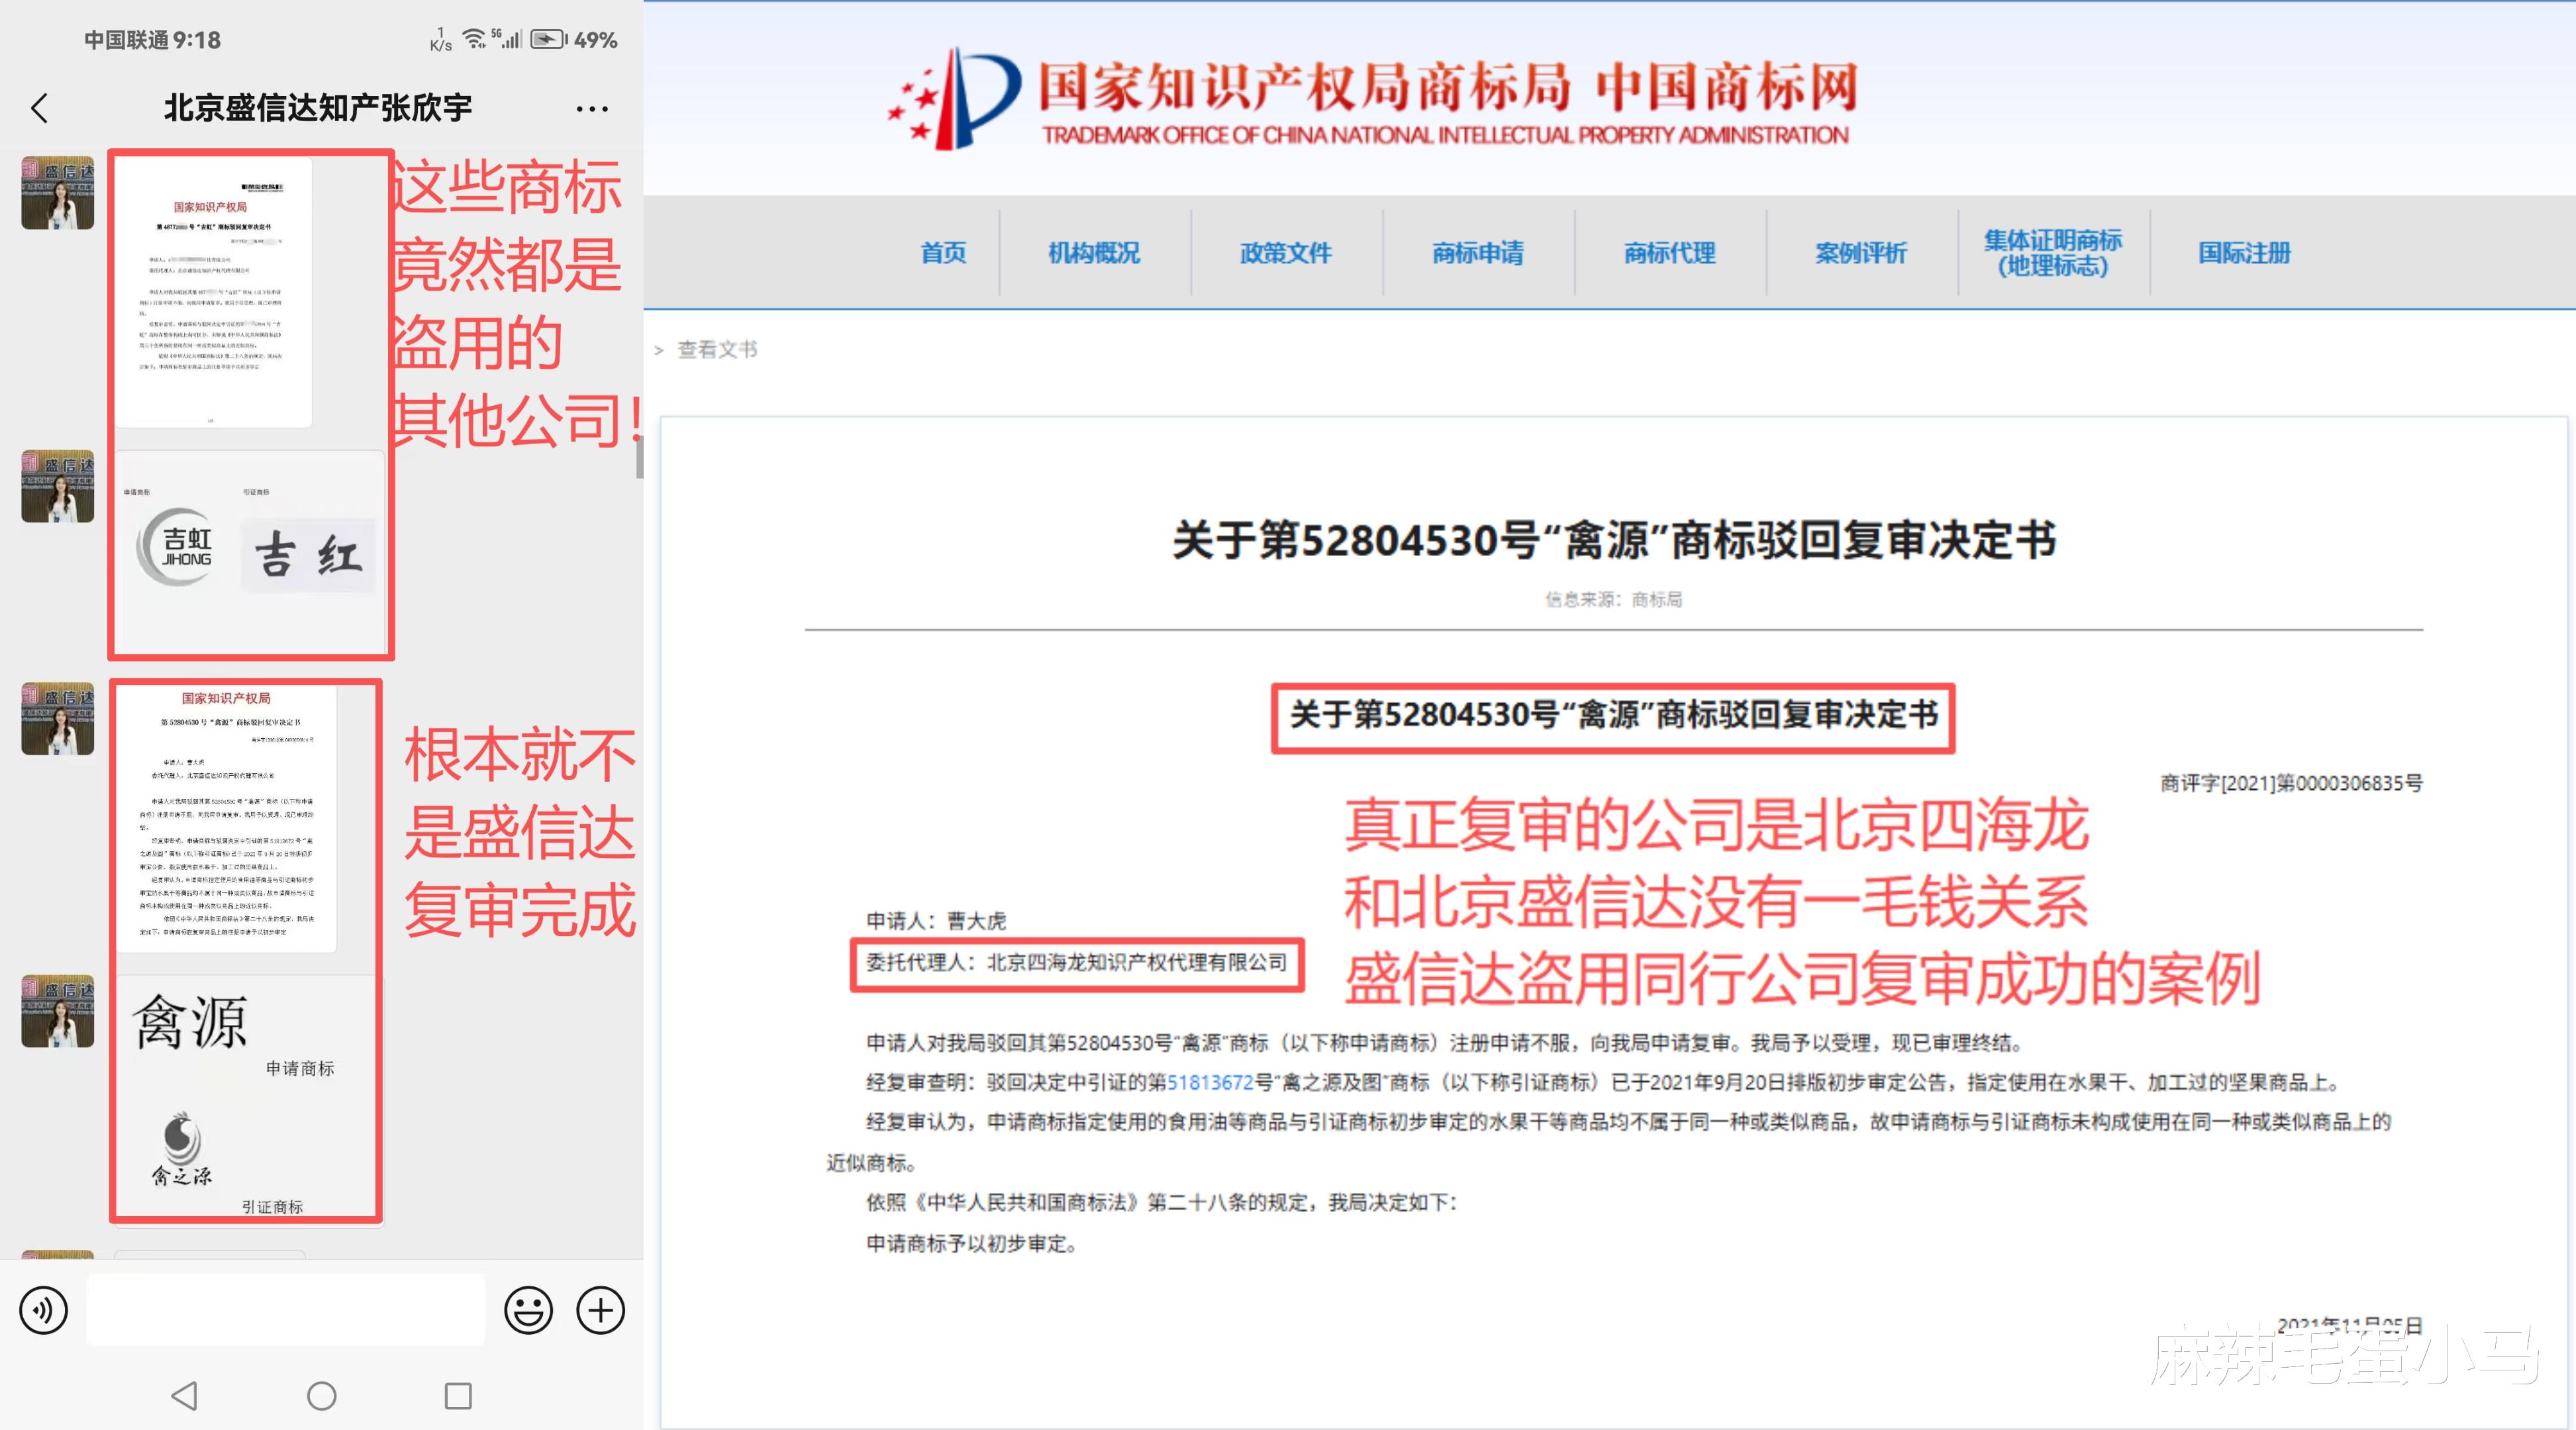Open the 案例评析 section
Viewport: 2576px width, 1430px height.
1861,253
